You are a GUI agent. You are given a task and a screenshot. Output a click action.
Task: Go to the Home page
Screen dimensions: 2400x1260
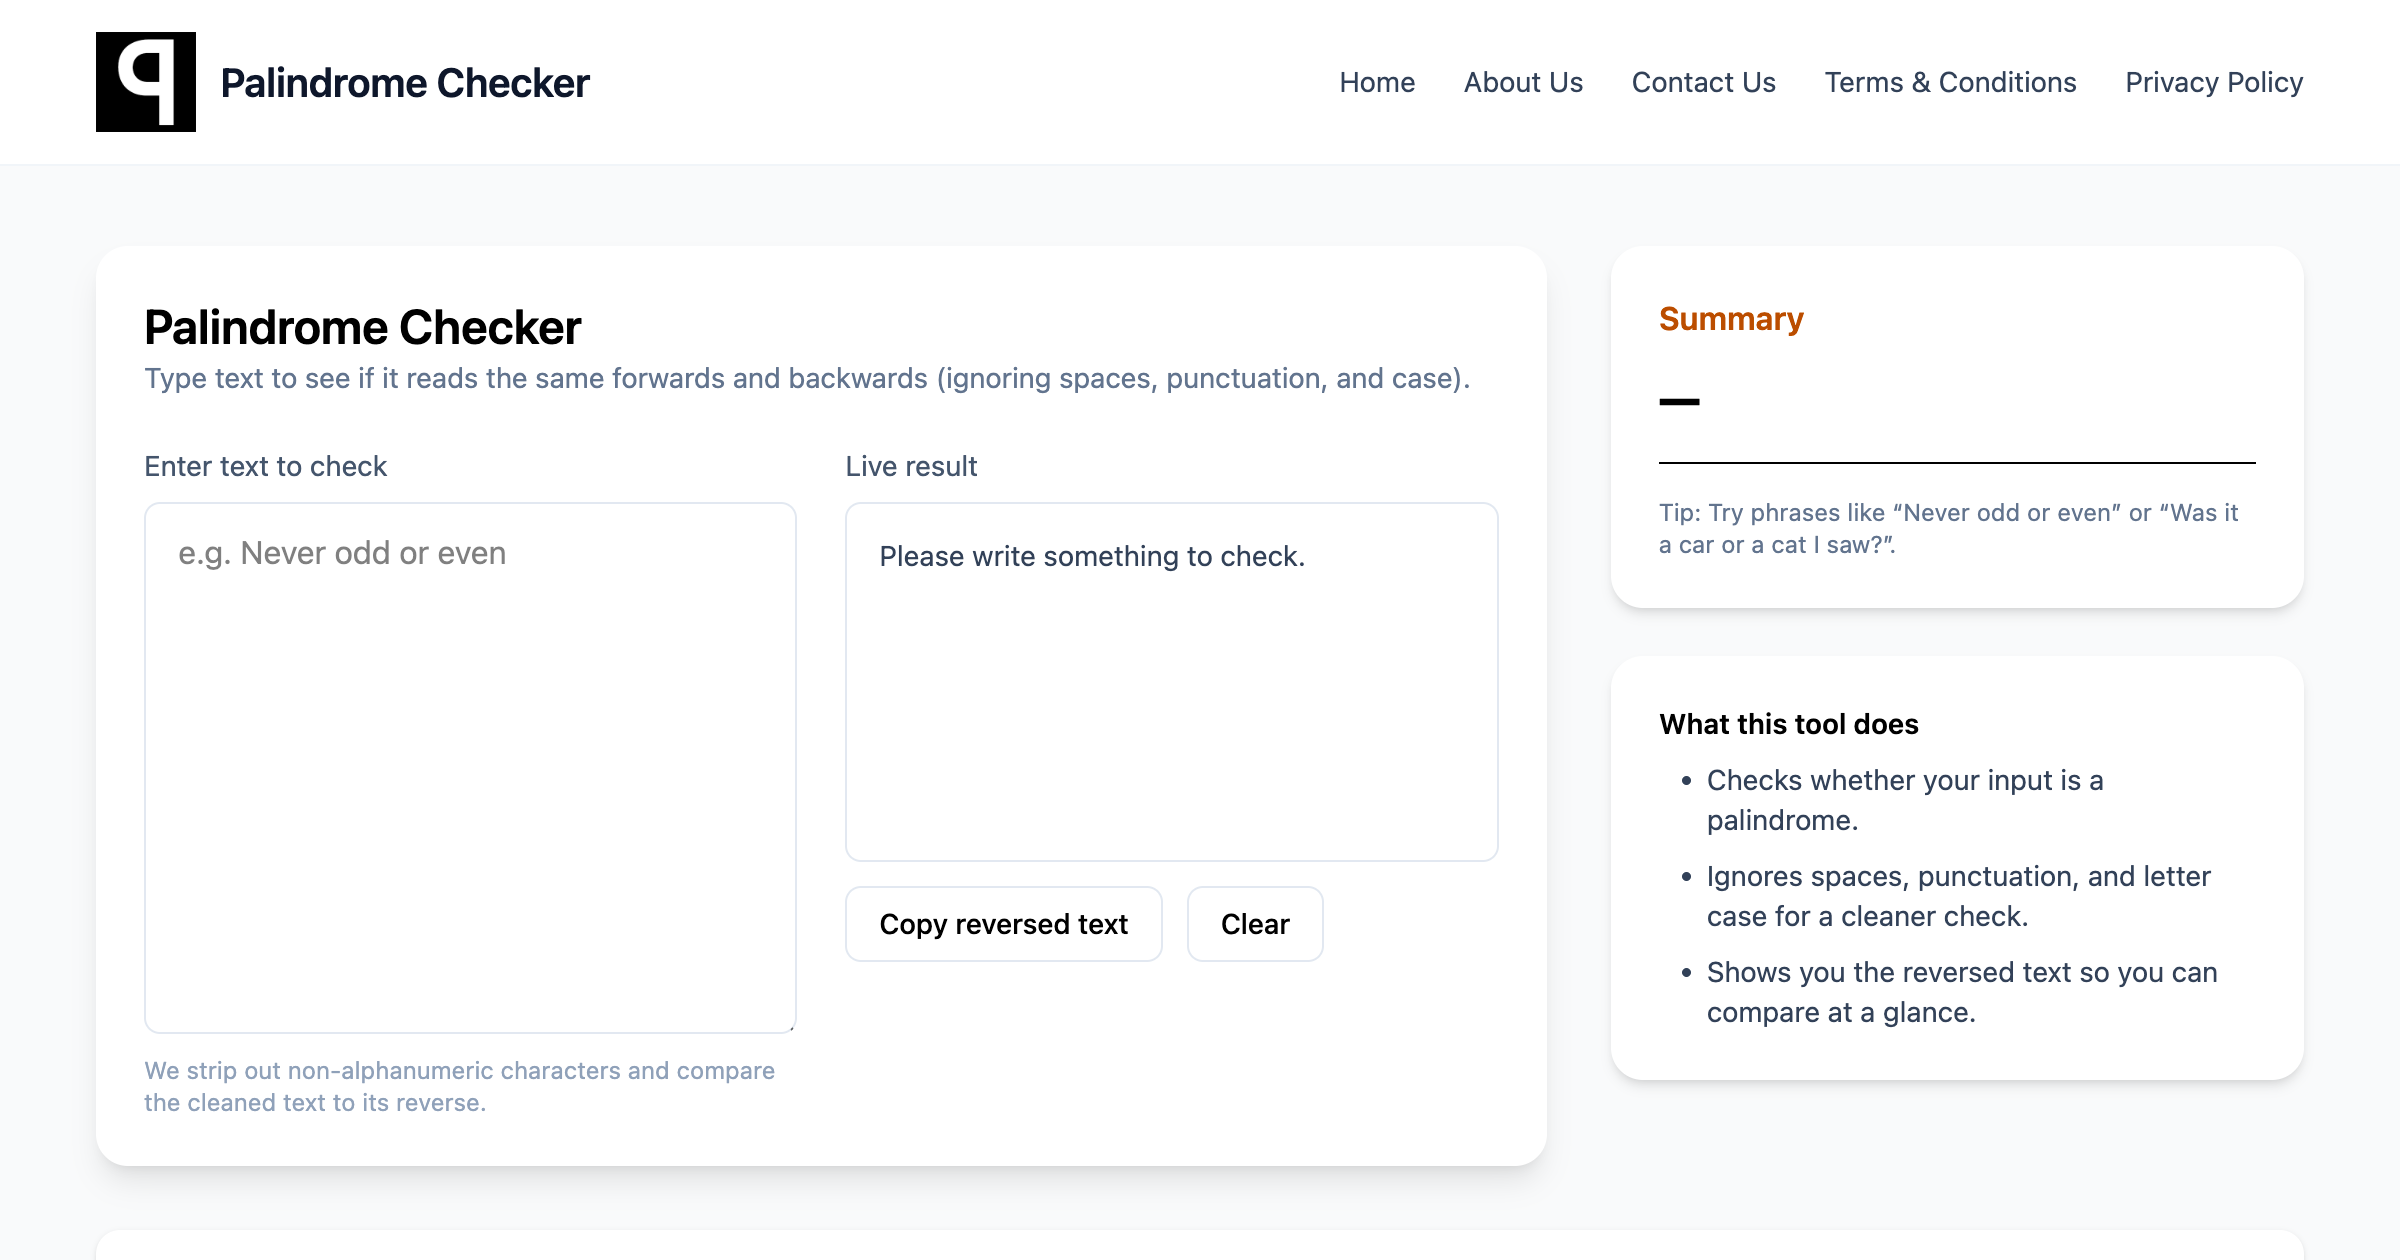[1377, 82]
